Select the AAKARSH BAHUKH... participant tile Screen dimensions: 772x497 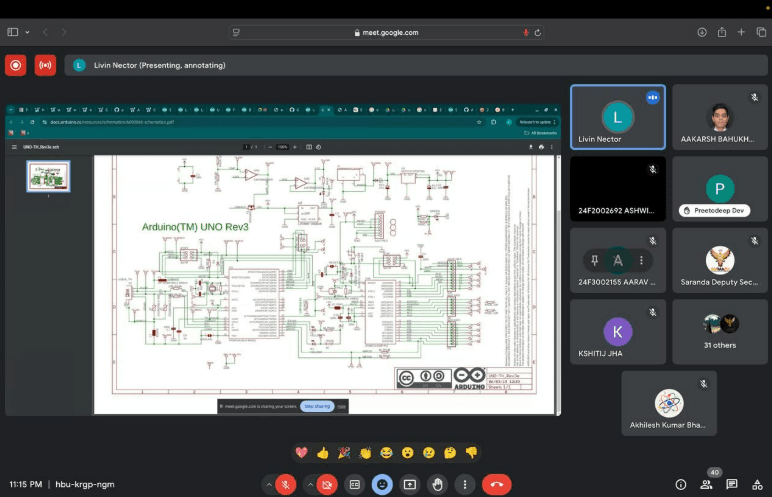pyautogui.click(x=720, y=117)
